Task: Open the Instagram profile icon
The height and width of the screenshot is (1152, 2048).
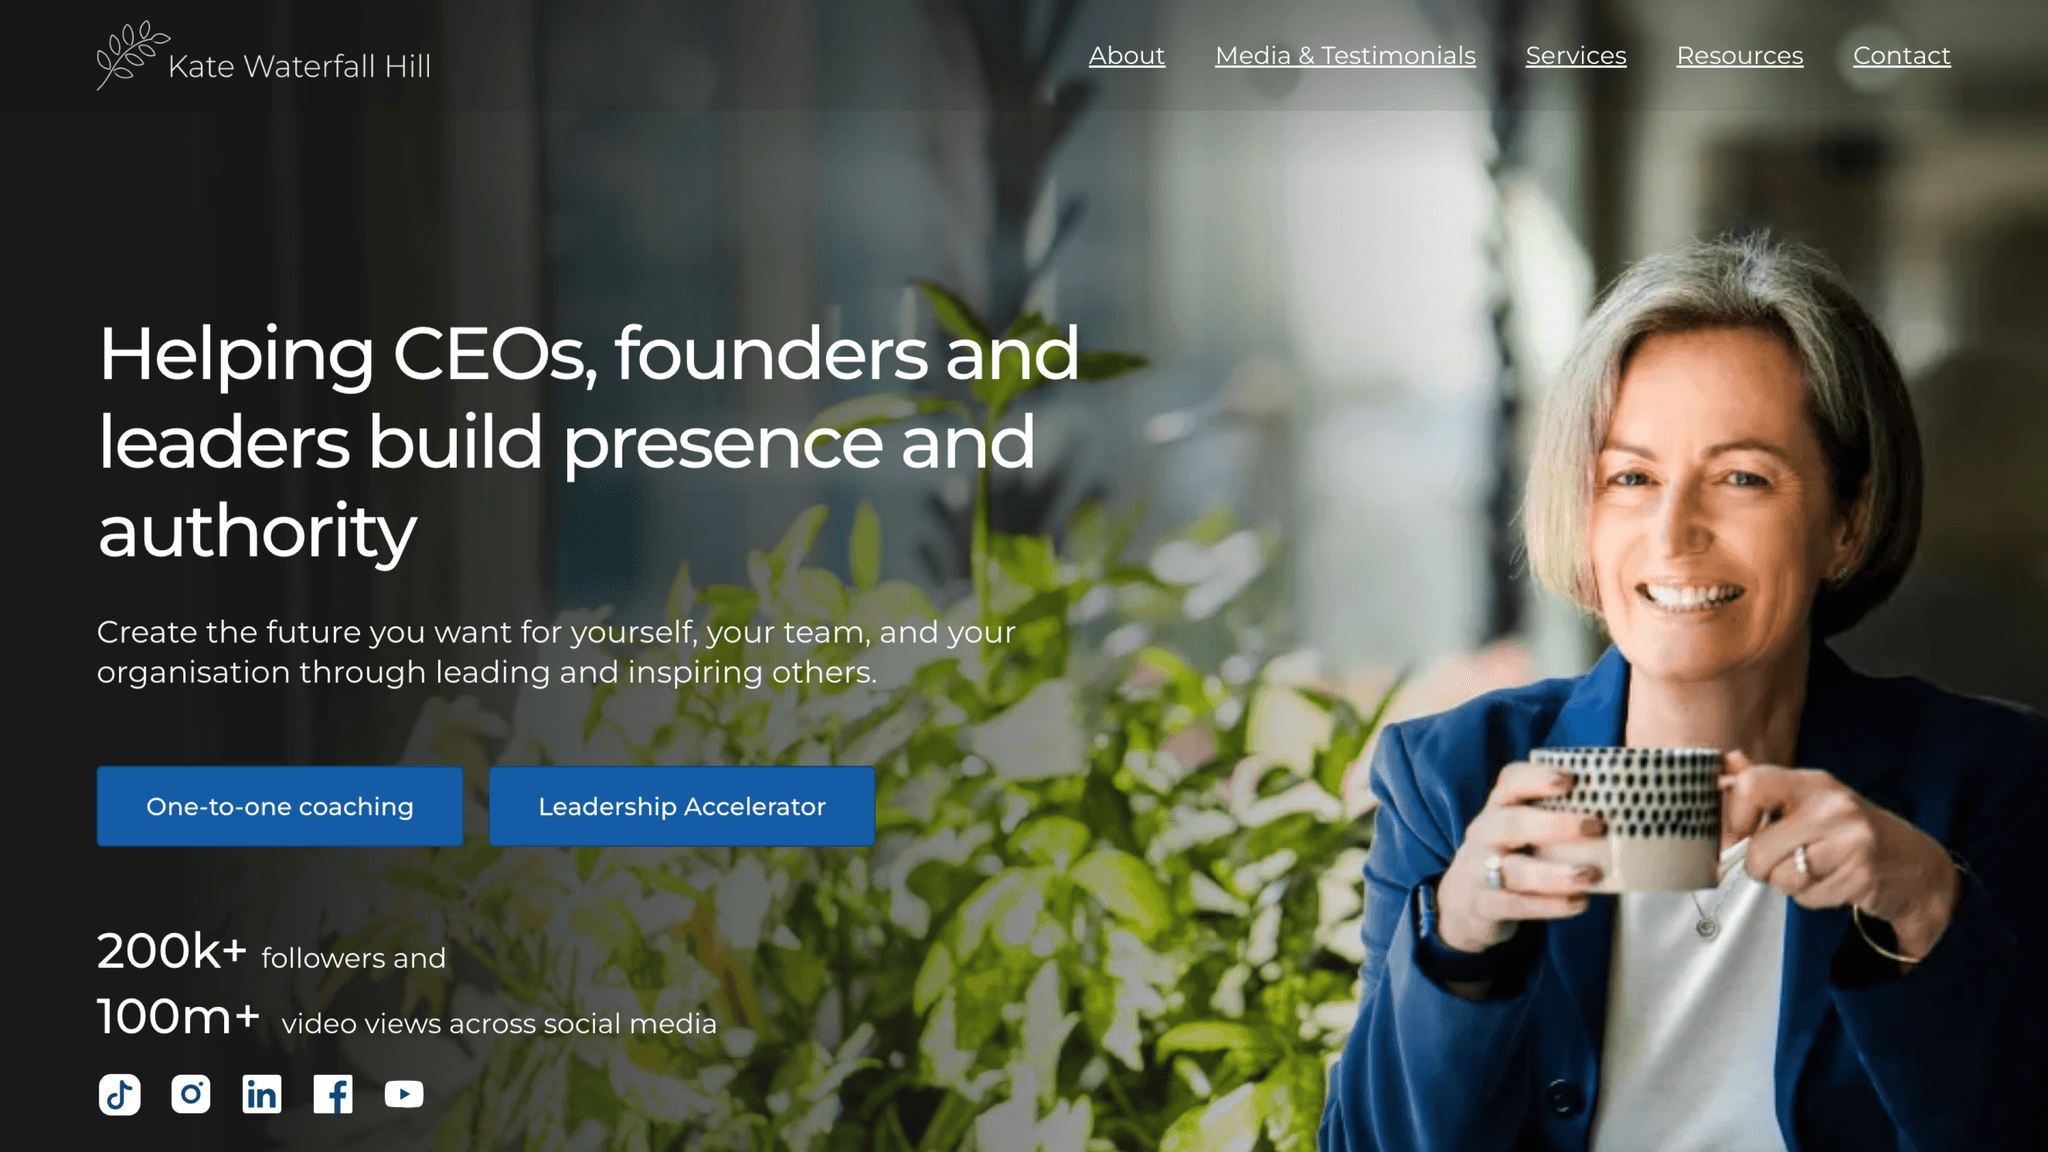Action: click(x=191, y=1095)
